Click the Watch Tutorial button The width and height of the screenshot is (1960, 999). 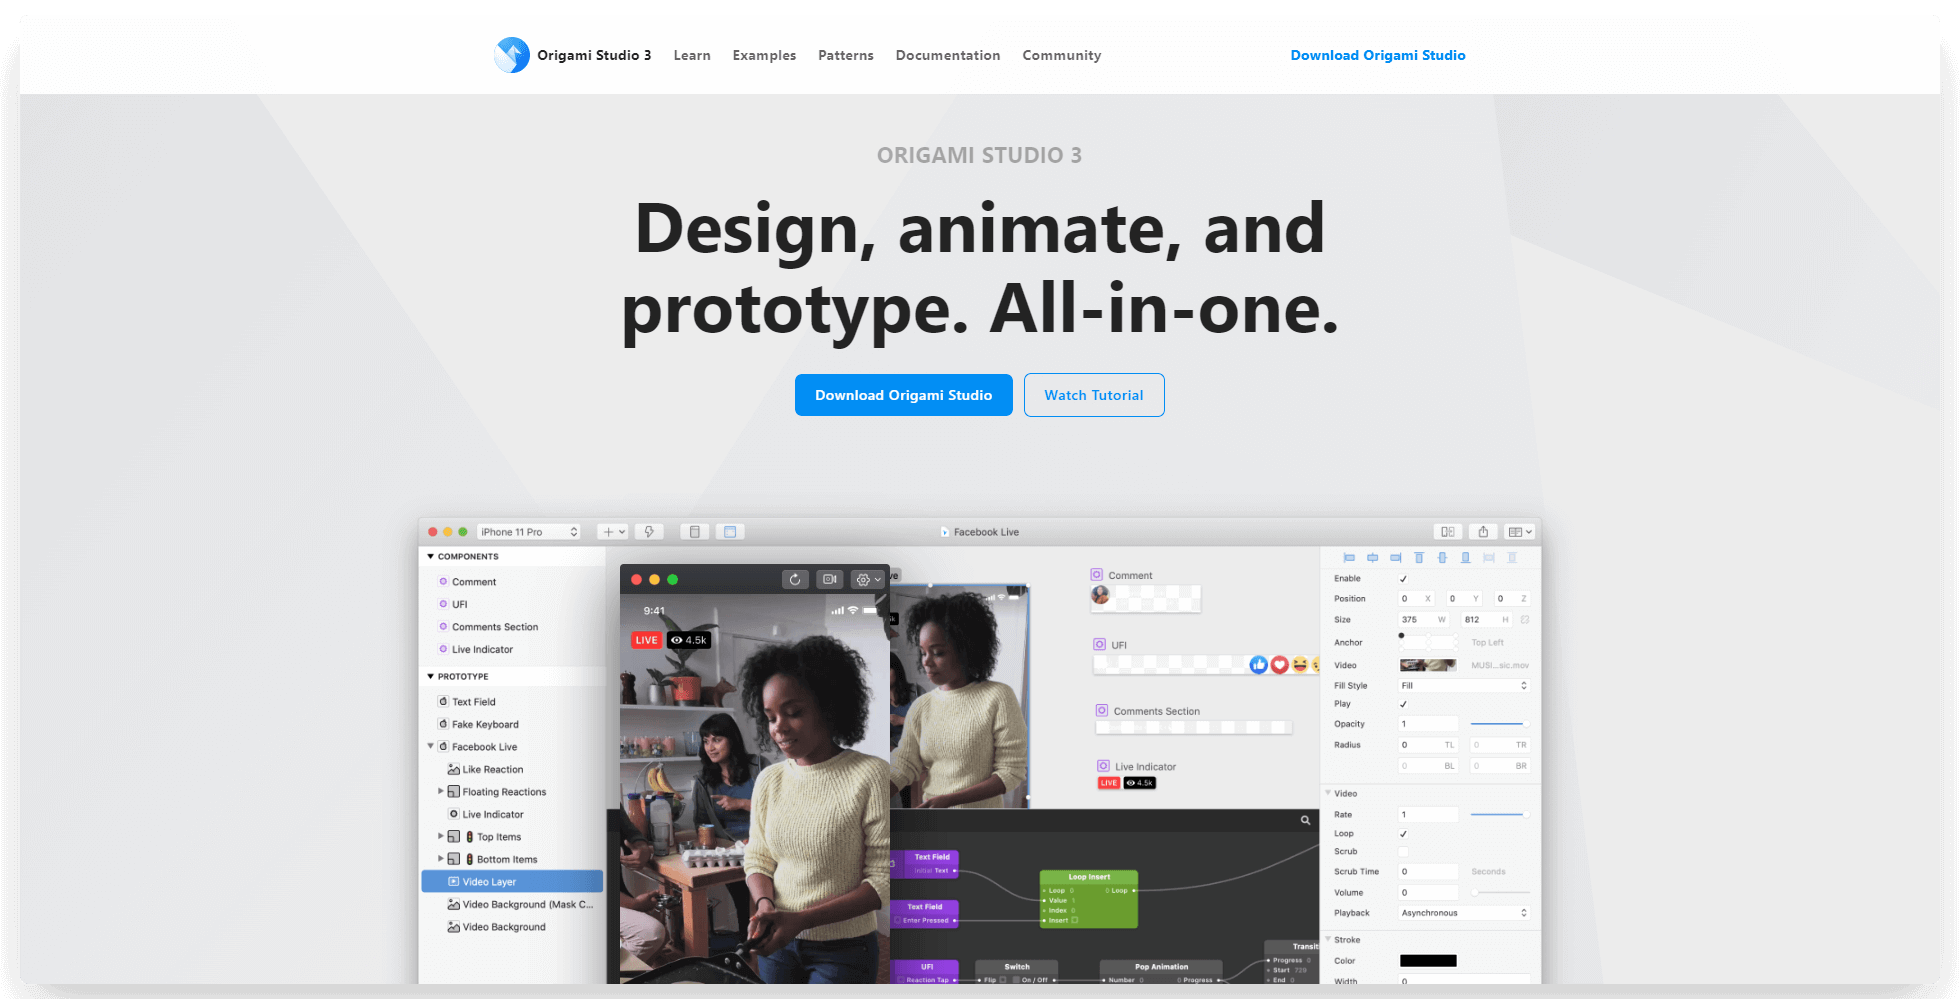click(x=1094, y=395)
